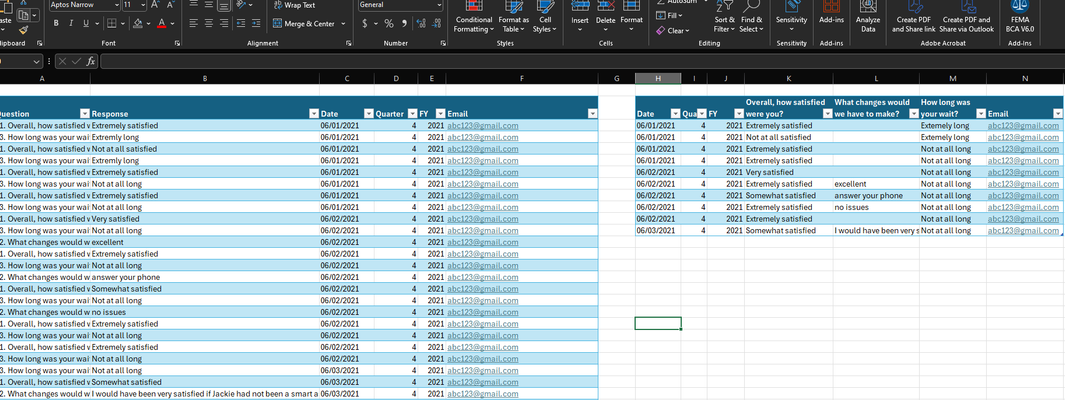This screenshot has width=1065, height=400.
Task: Open Alignment settings dialog launcher
Action: (349, 43)
